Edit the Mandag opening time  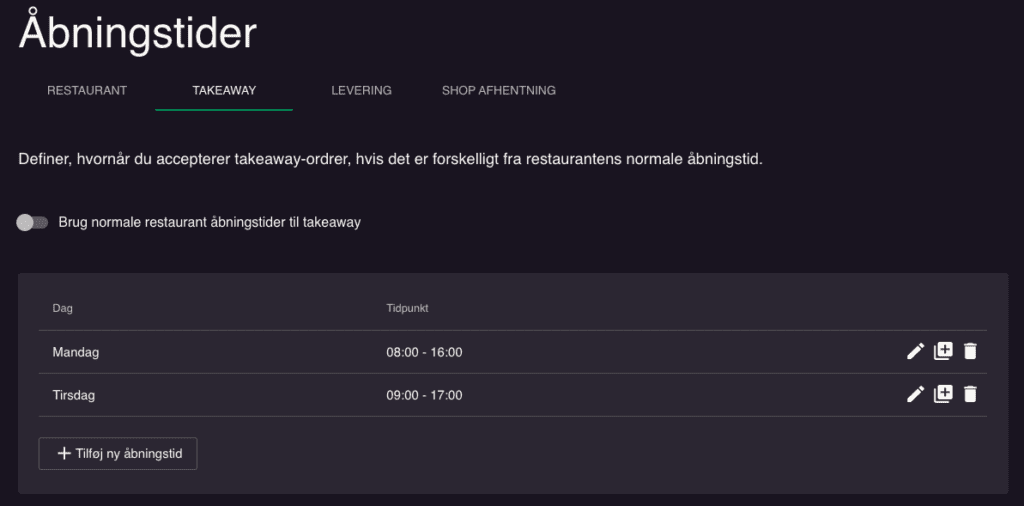click(x=916, y=352)
